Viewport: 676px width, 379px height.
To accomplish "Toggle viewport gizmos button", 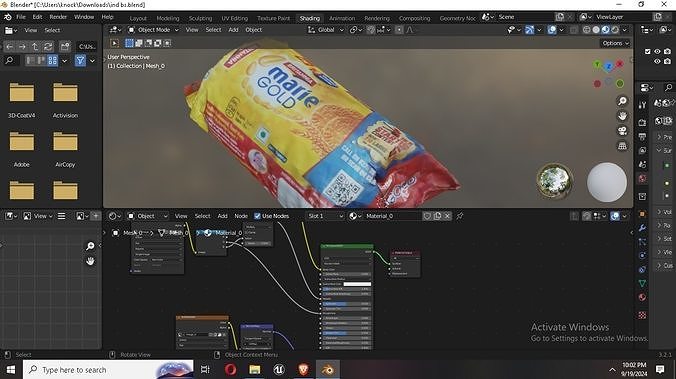I will click(x=530, y=30).
